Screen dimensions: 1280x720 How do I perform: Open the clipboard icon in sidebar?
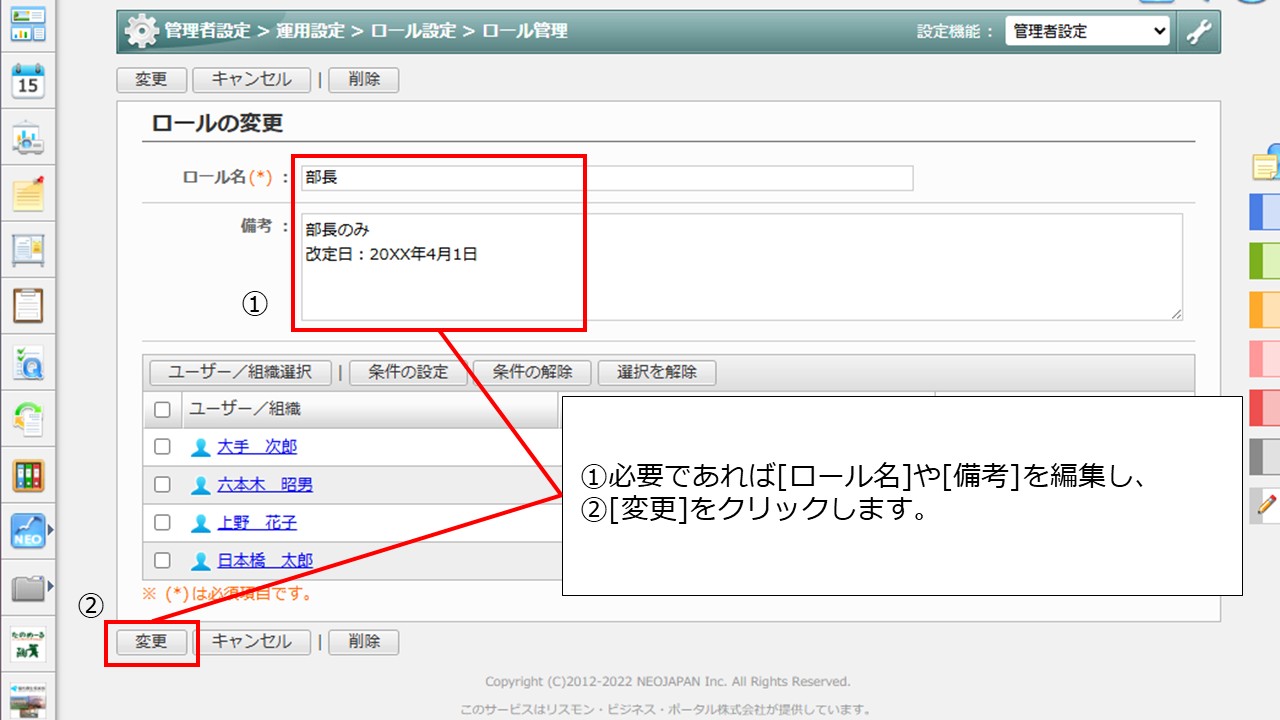click(x=27, y=305)
